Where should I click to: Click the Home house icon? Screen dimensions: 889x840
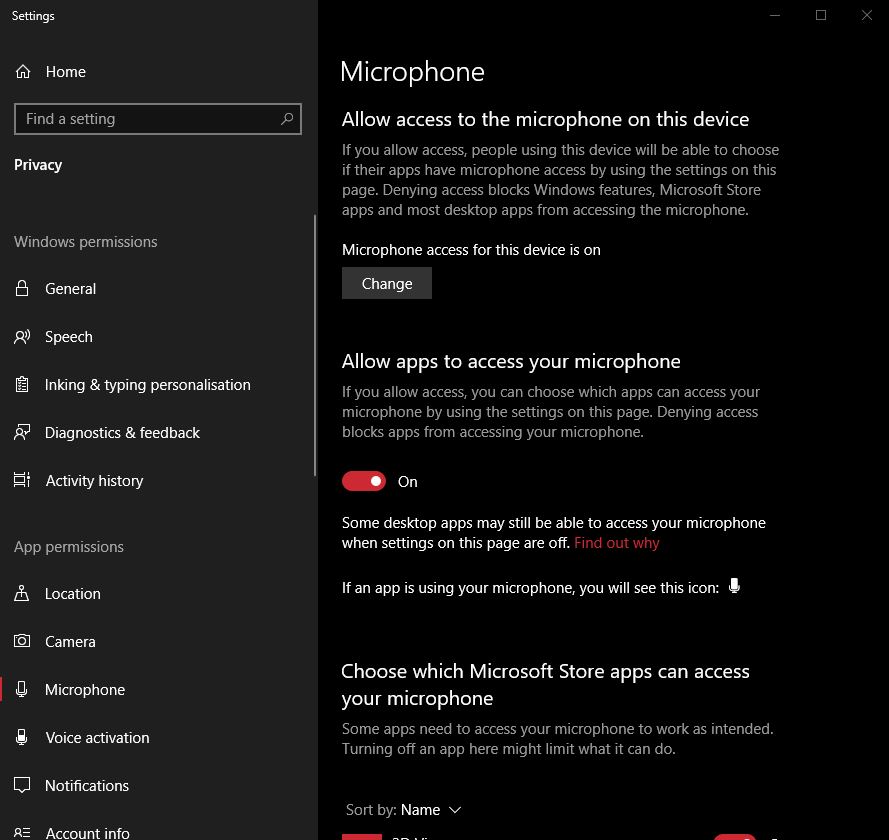pos(23,72)
